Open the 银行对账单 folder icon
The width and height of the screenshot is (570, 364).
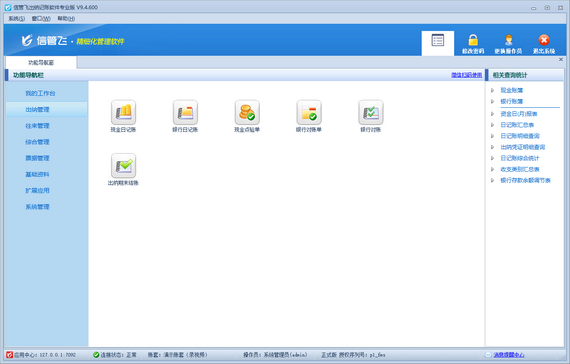pos(309,112)
